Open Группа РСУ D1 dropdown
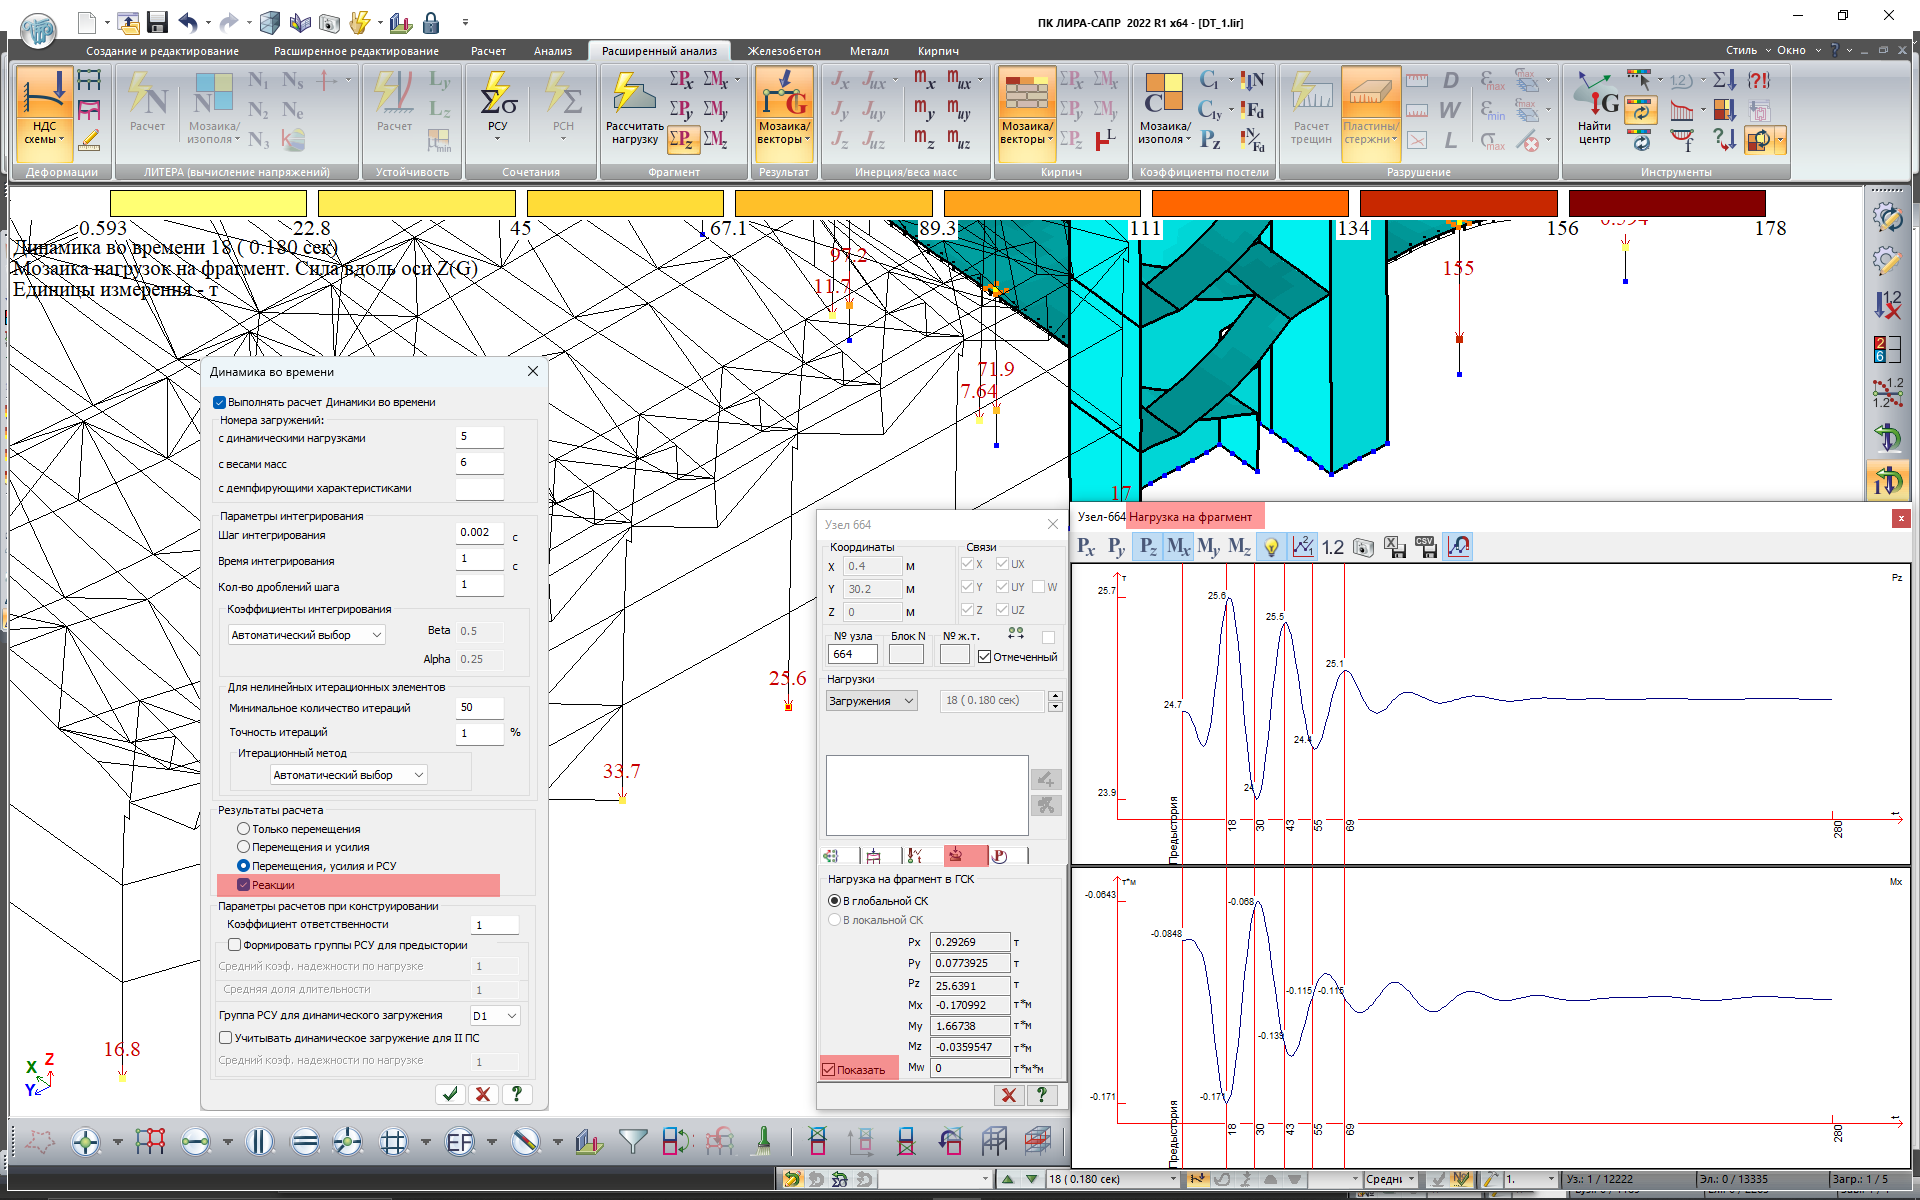1920x1200 pixels. coord(496,1016)
